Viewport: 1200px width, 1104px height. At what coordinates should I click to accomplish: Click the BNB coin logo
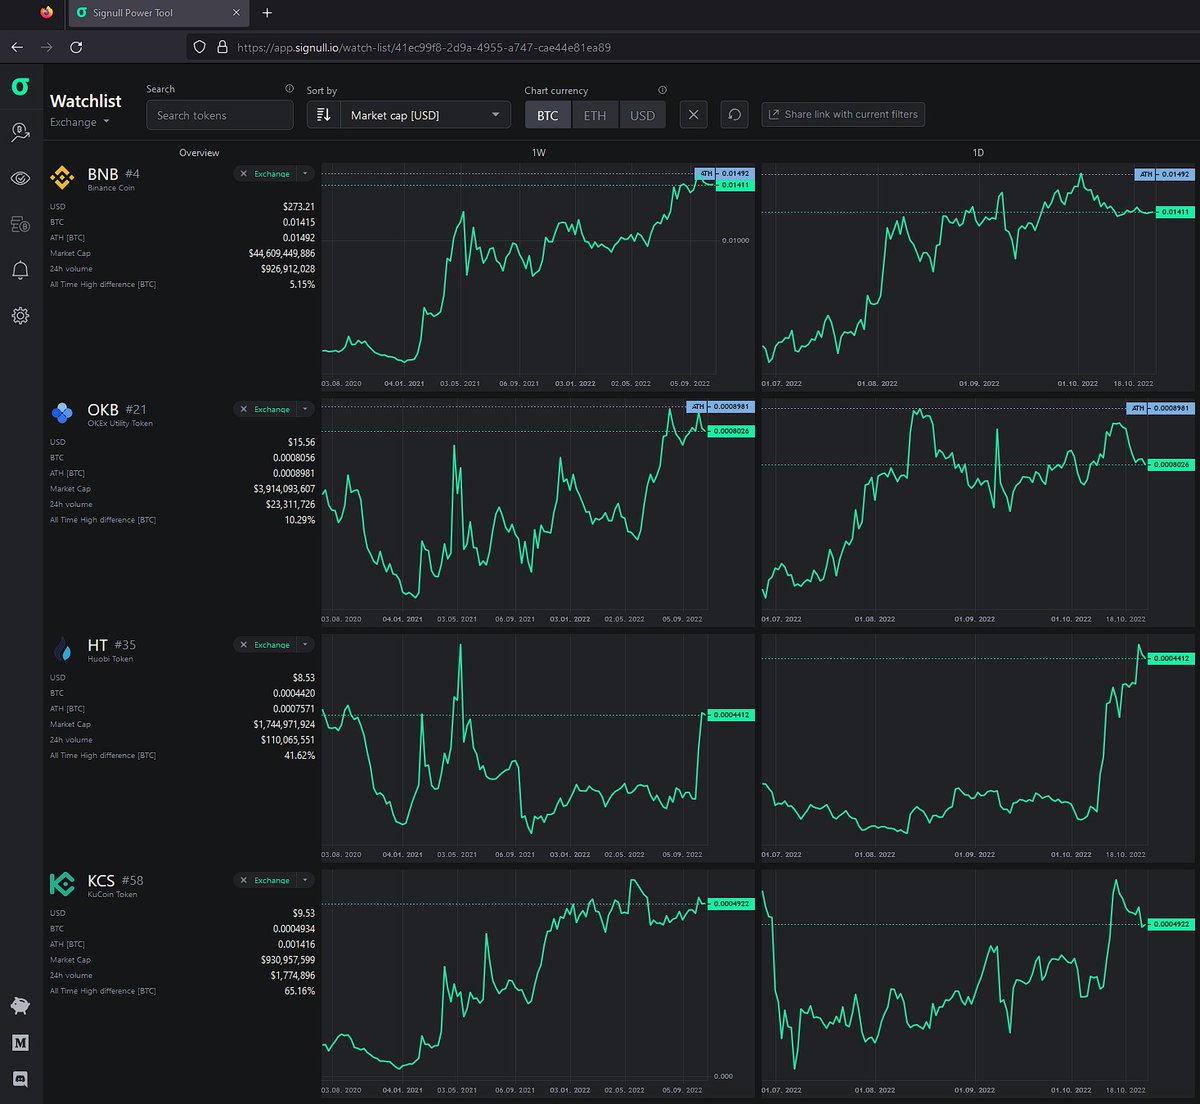62,179
